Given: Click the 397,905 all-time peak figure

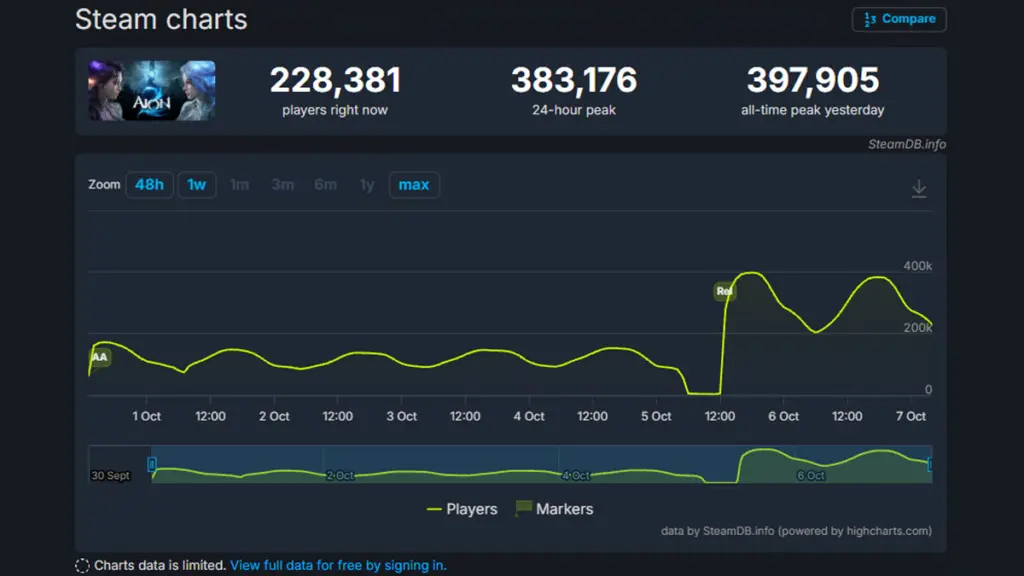Looking at the screenshot, I should 812,80.
